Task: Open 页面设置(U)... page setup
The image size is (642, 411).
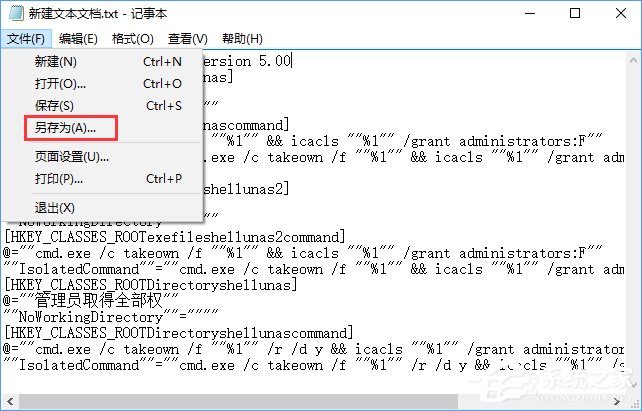Action: click(x=102, y=157)
